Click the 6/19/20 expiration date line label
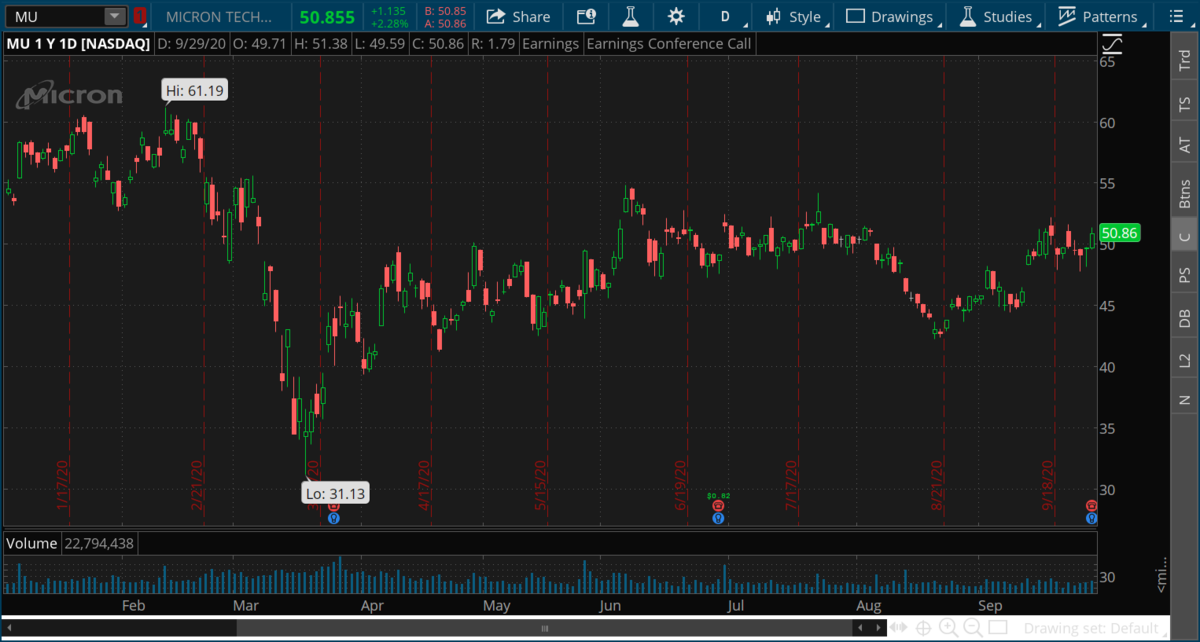This screenshot has width=1200, height=642. (680, 486)
